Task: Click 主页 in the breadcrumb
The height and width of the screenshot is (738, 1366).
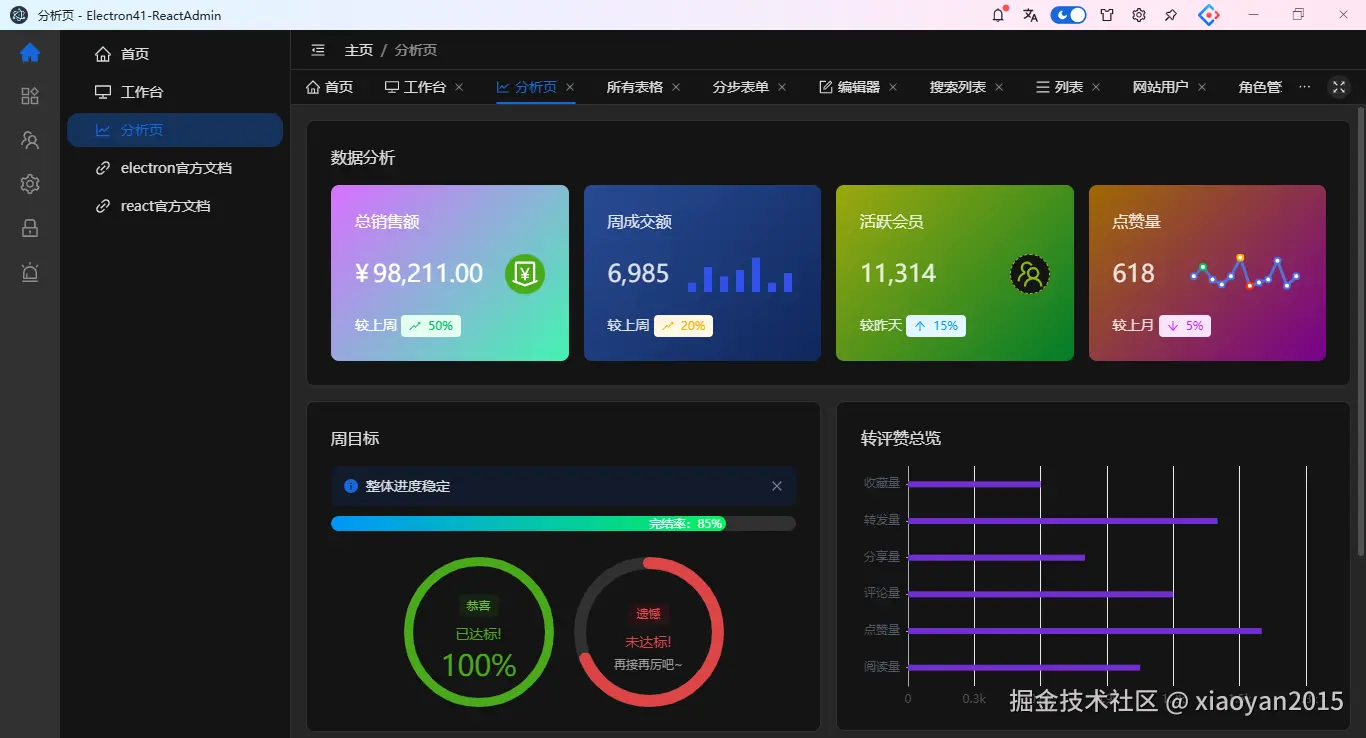Action: coord(359,50)
